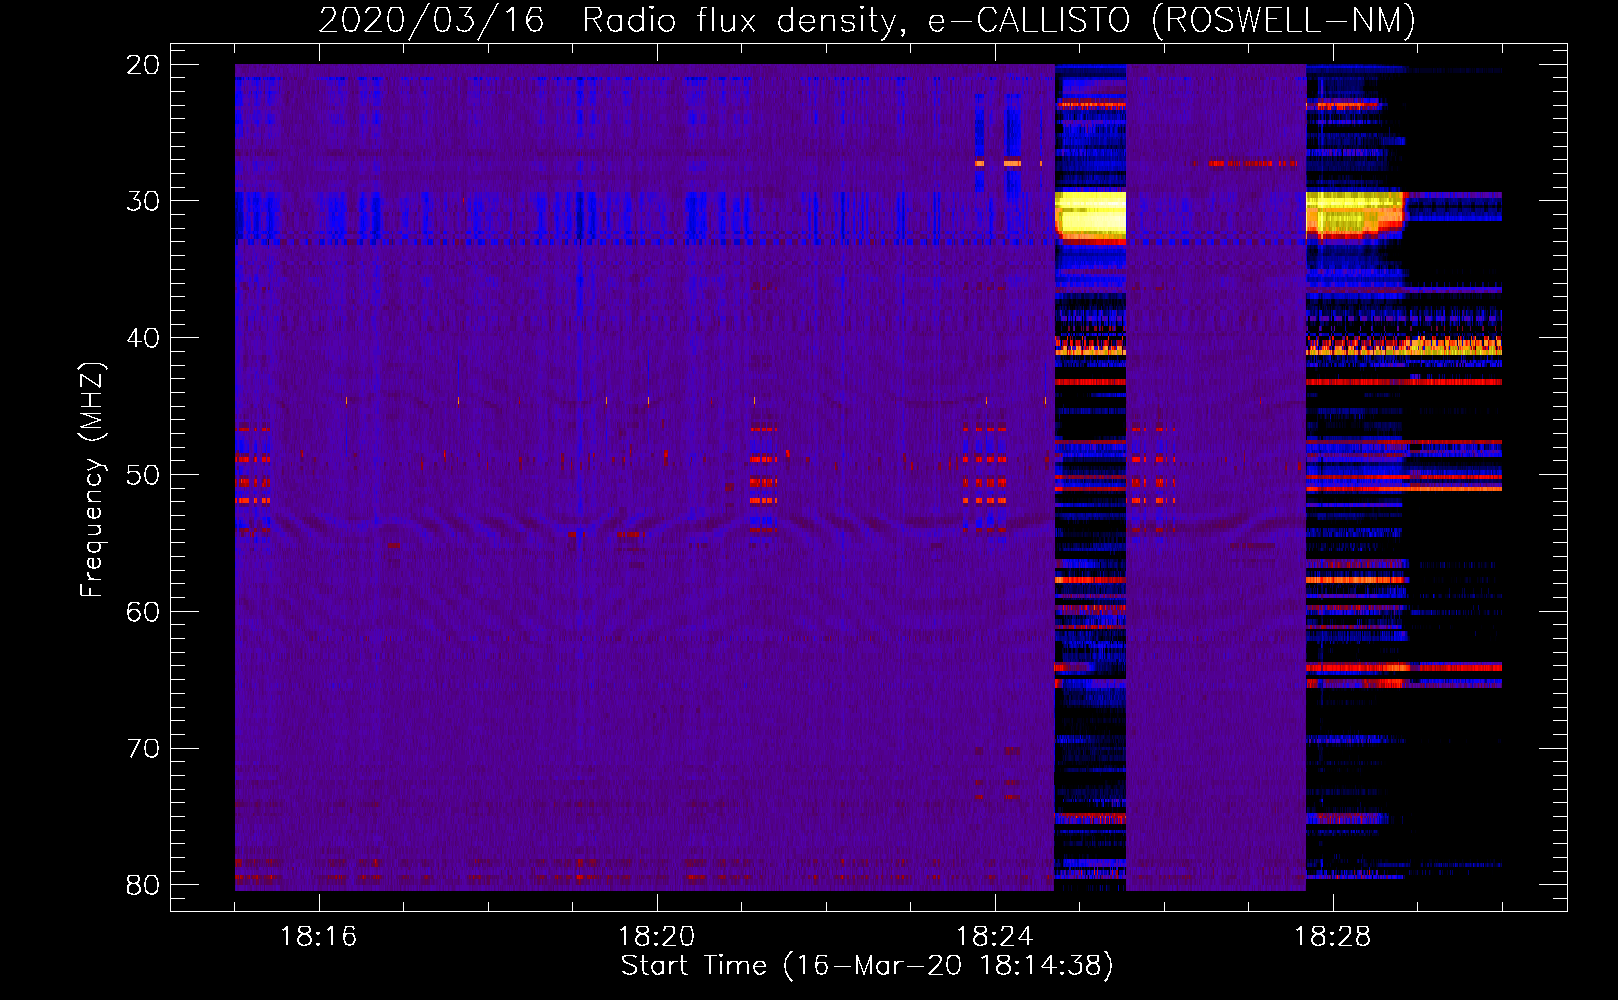The width and height of the screenshot is (1618, 1000).
Task: Click the 'Frequency (MHZ)' axis label
Action: (x=91, y=479)
